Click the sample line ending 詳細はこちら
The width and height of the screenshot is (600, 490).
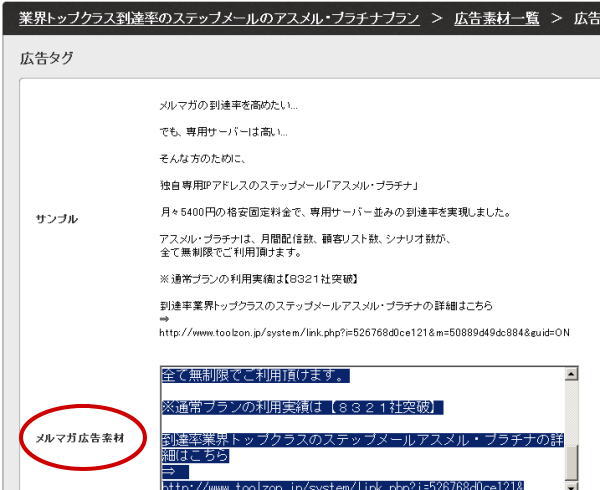326,306
